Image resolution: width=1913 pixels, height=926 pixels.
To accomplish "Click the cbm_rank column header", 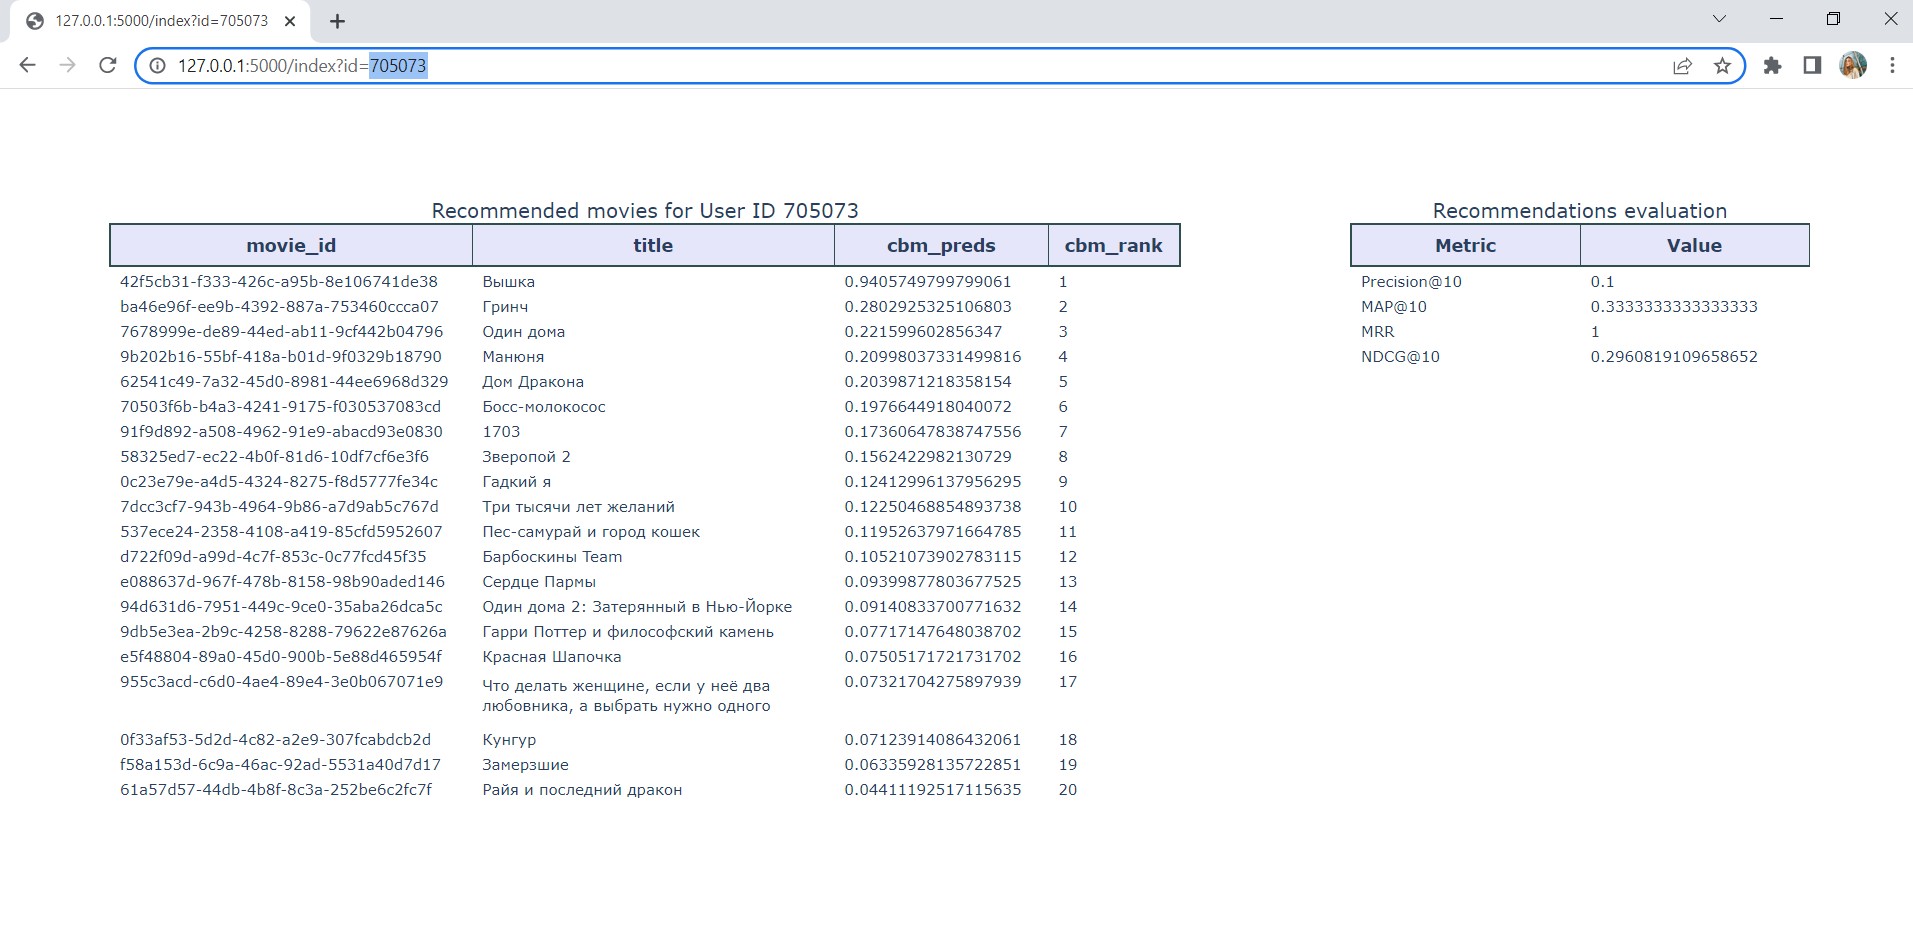I will (x=1112, y=245).
